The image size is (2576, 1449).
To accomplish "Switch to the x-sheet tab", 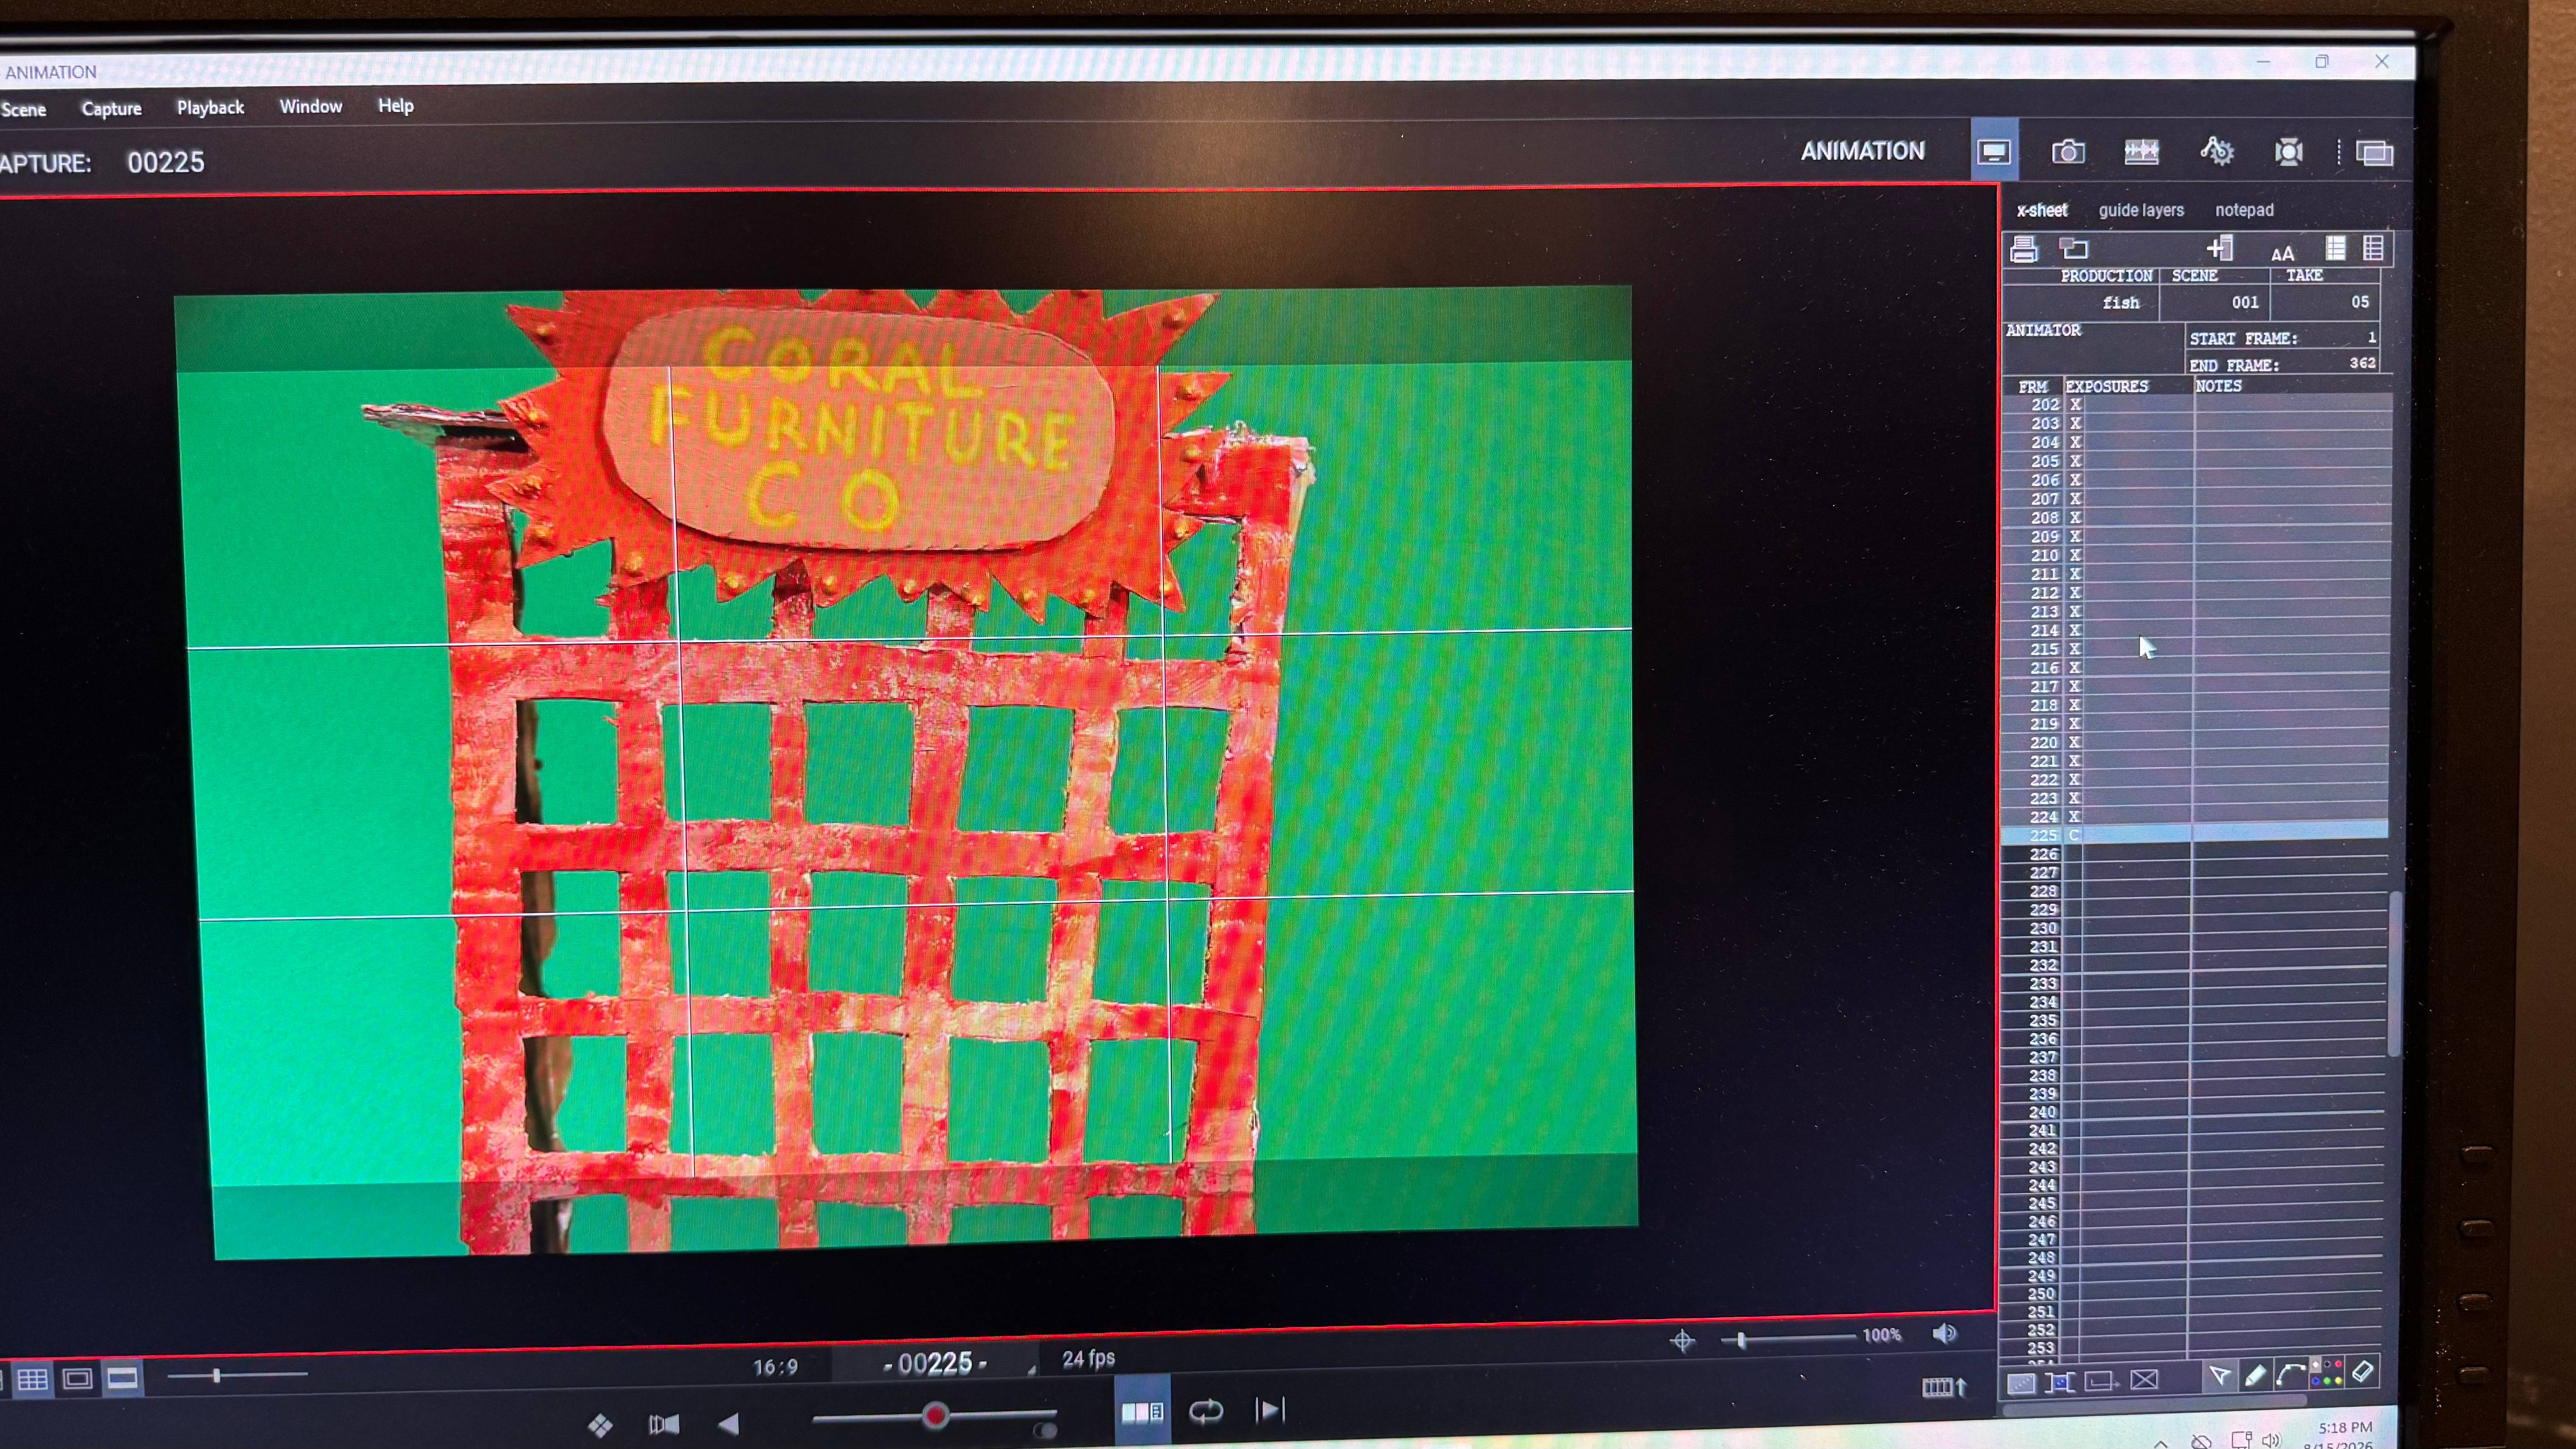I will 2042,210.
